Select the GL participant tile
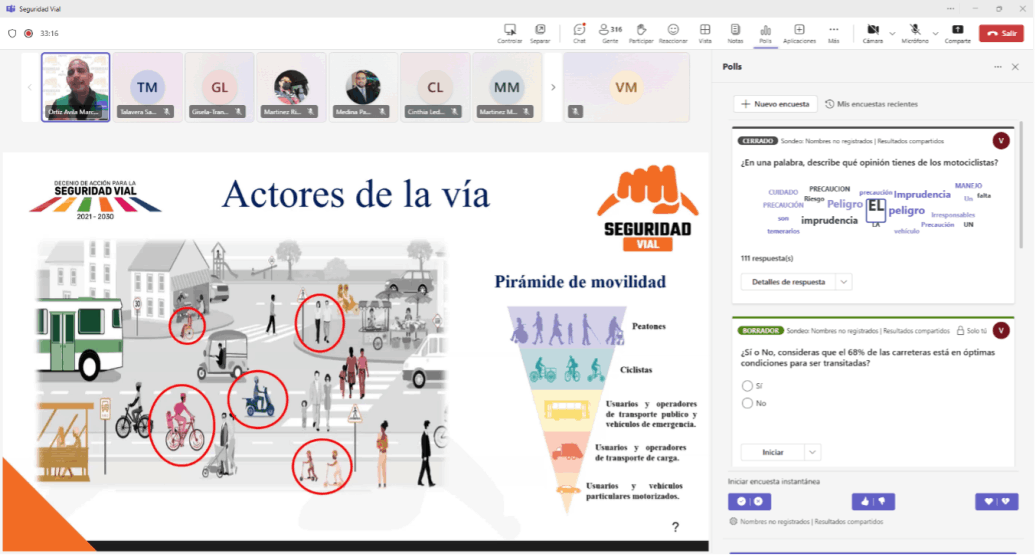The image size is (1036, 557). (x=219, y=87)
